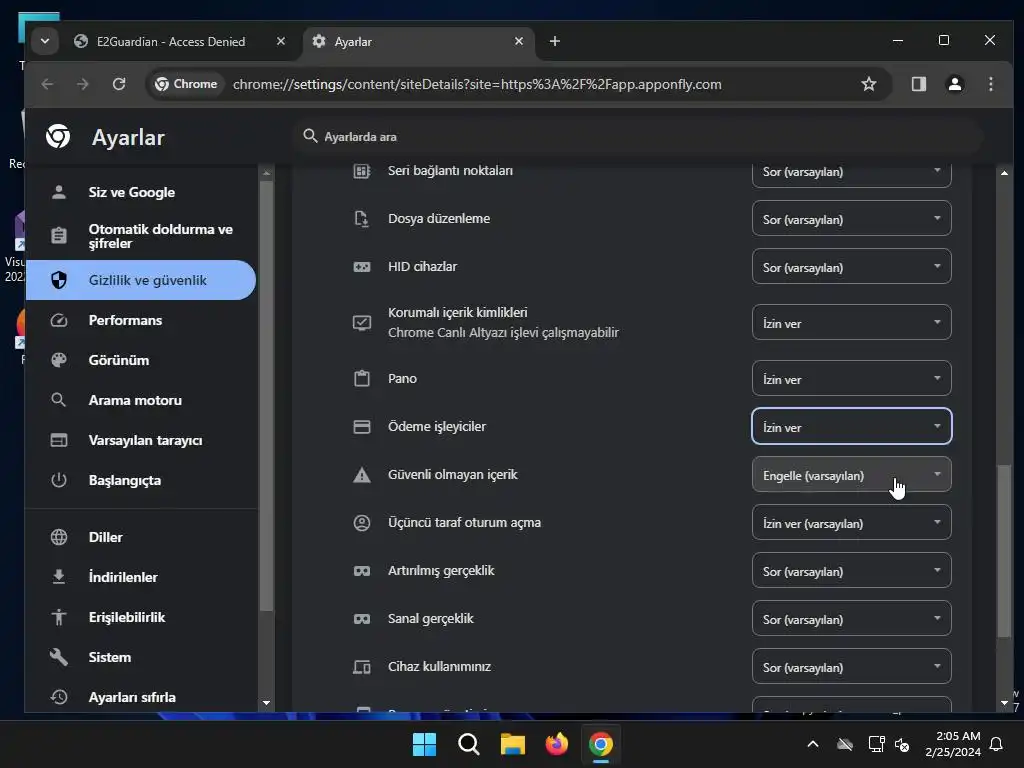The width and height of the screenshot is (1024, 768).
Task: Open the Pano permission dropdown
Action: (852, 379)
